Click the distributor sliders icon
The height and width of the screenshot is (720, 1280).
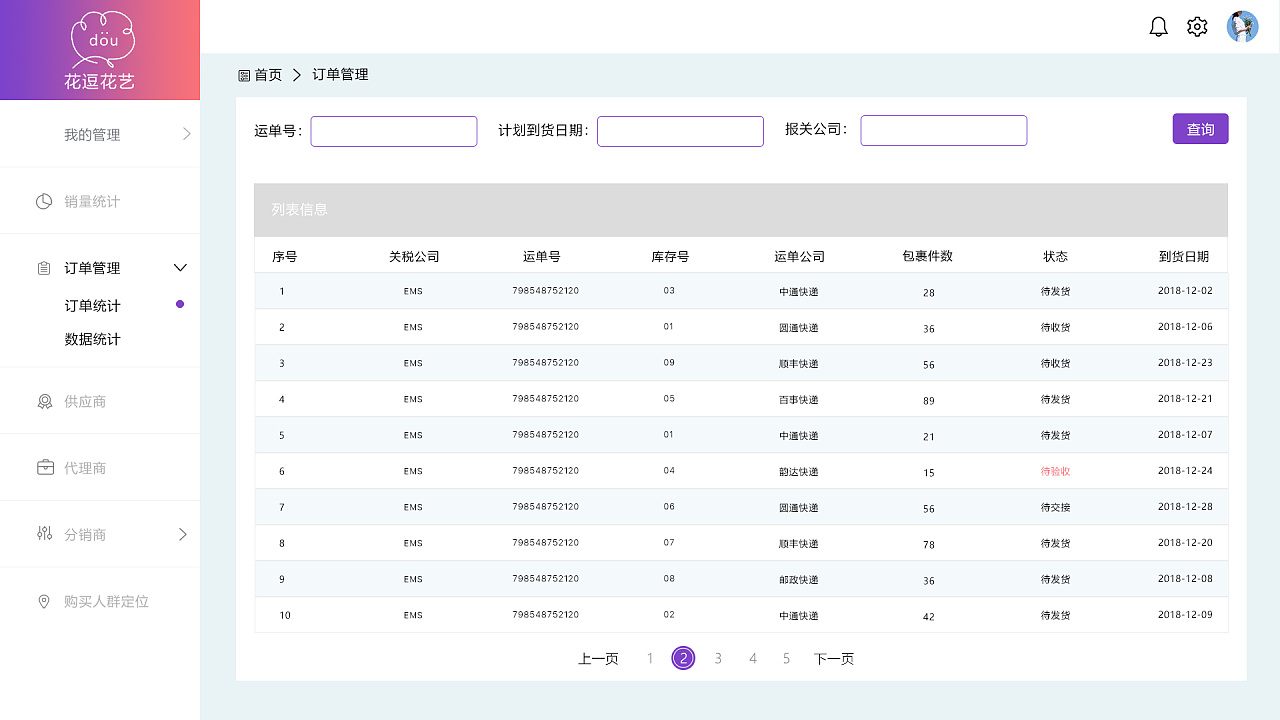pyautogui.click(x=44, y=534)
